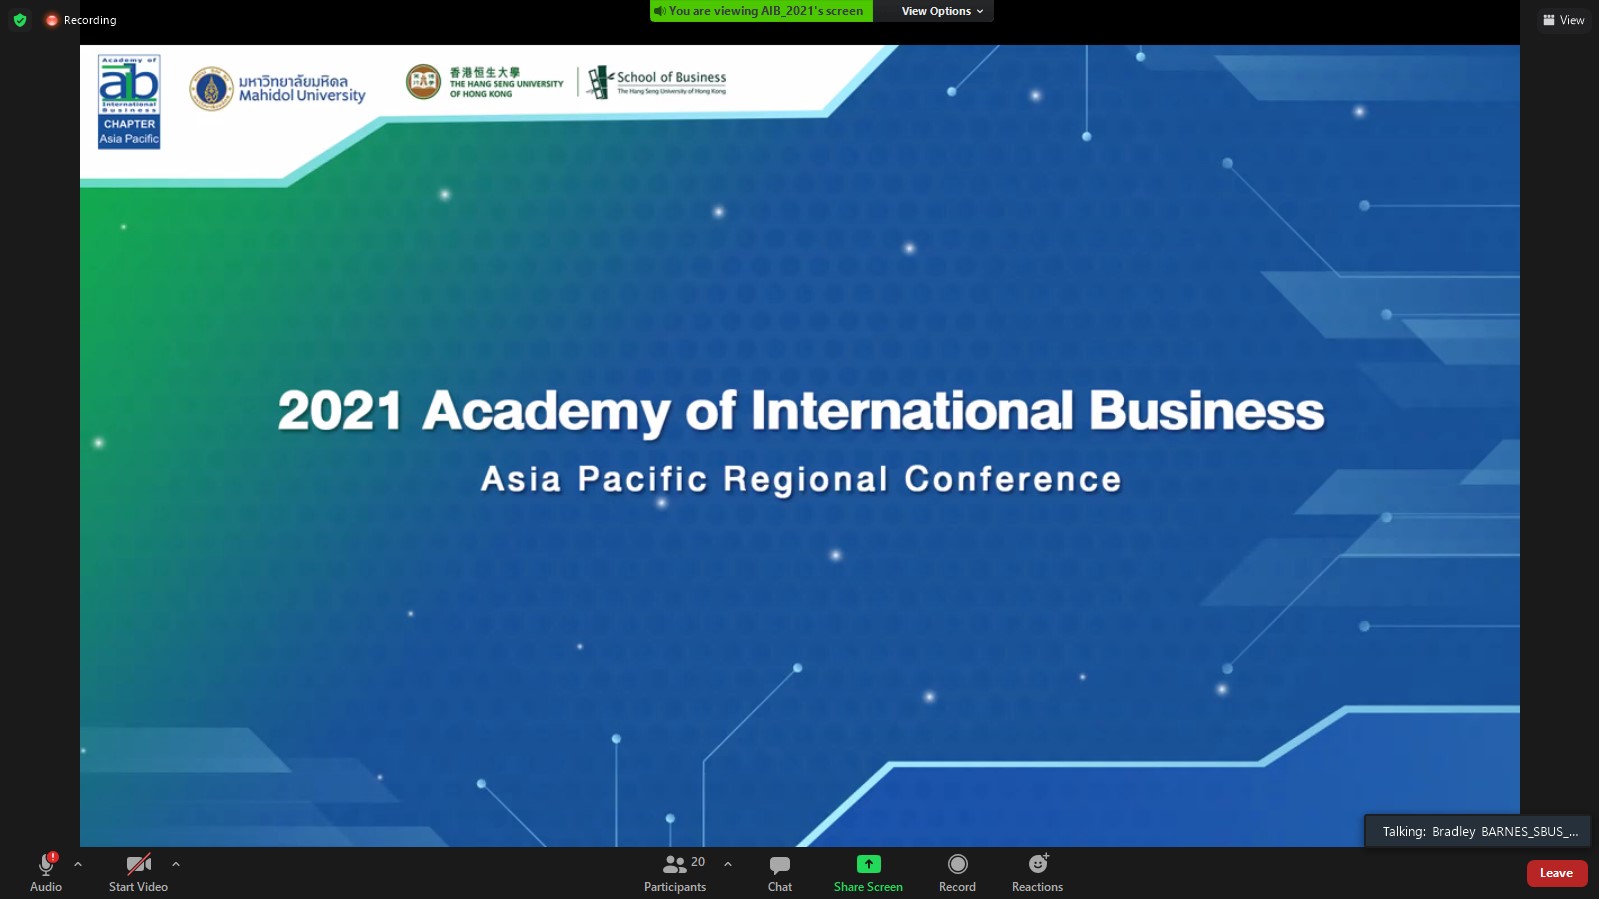
Task: Click the green Share Screen icon
Action: click(868, 864)
